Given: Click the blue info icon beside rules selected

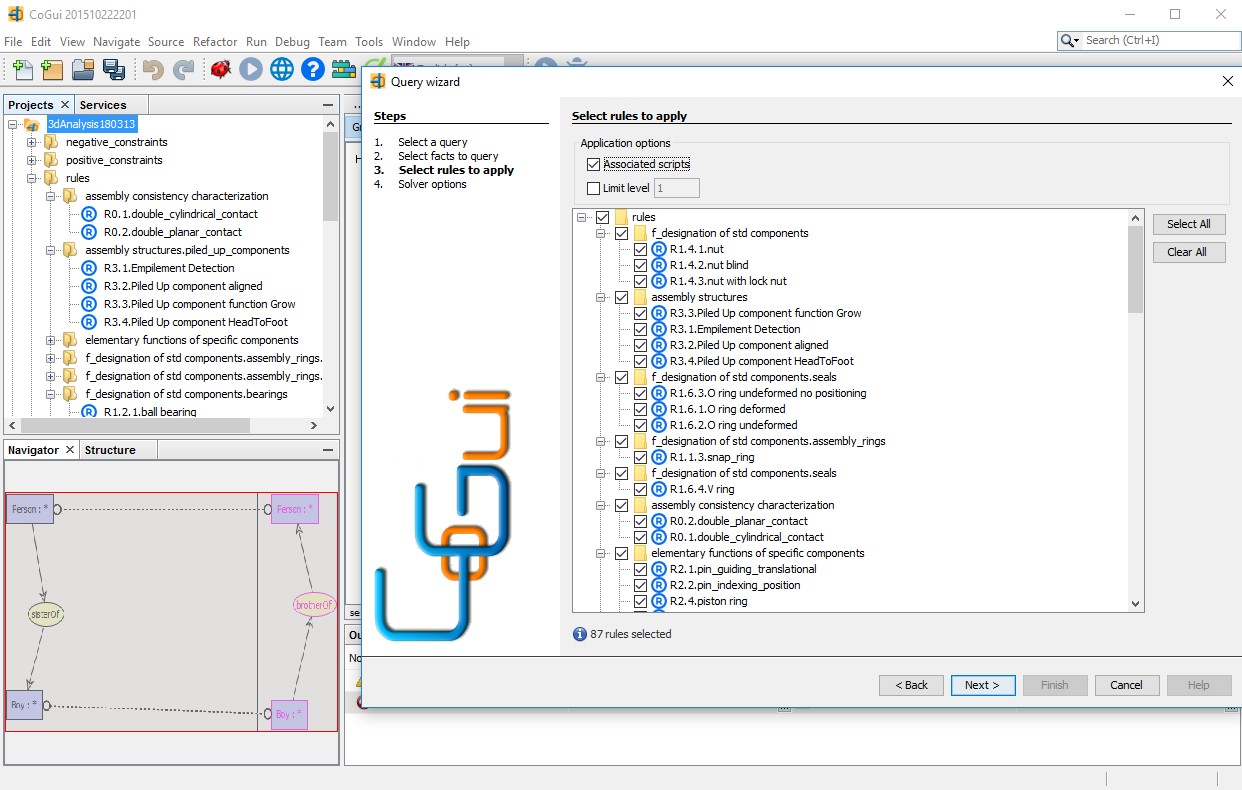Looking at the screenshot, I should coord(579,634).
